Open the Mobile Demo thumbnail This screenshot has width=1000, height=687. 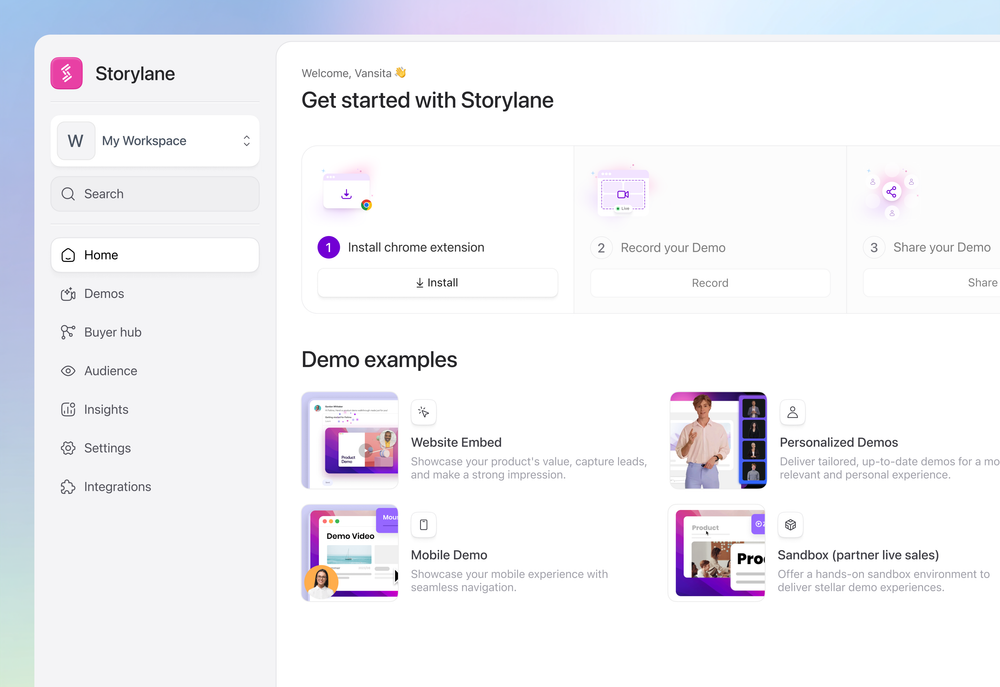click(350, 553)
